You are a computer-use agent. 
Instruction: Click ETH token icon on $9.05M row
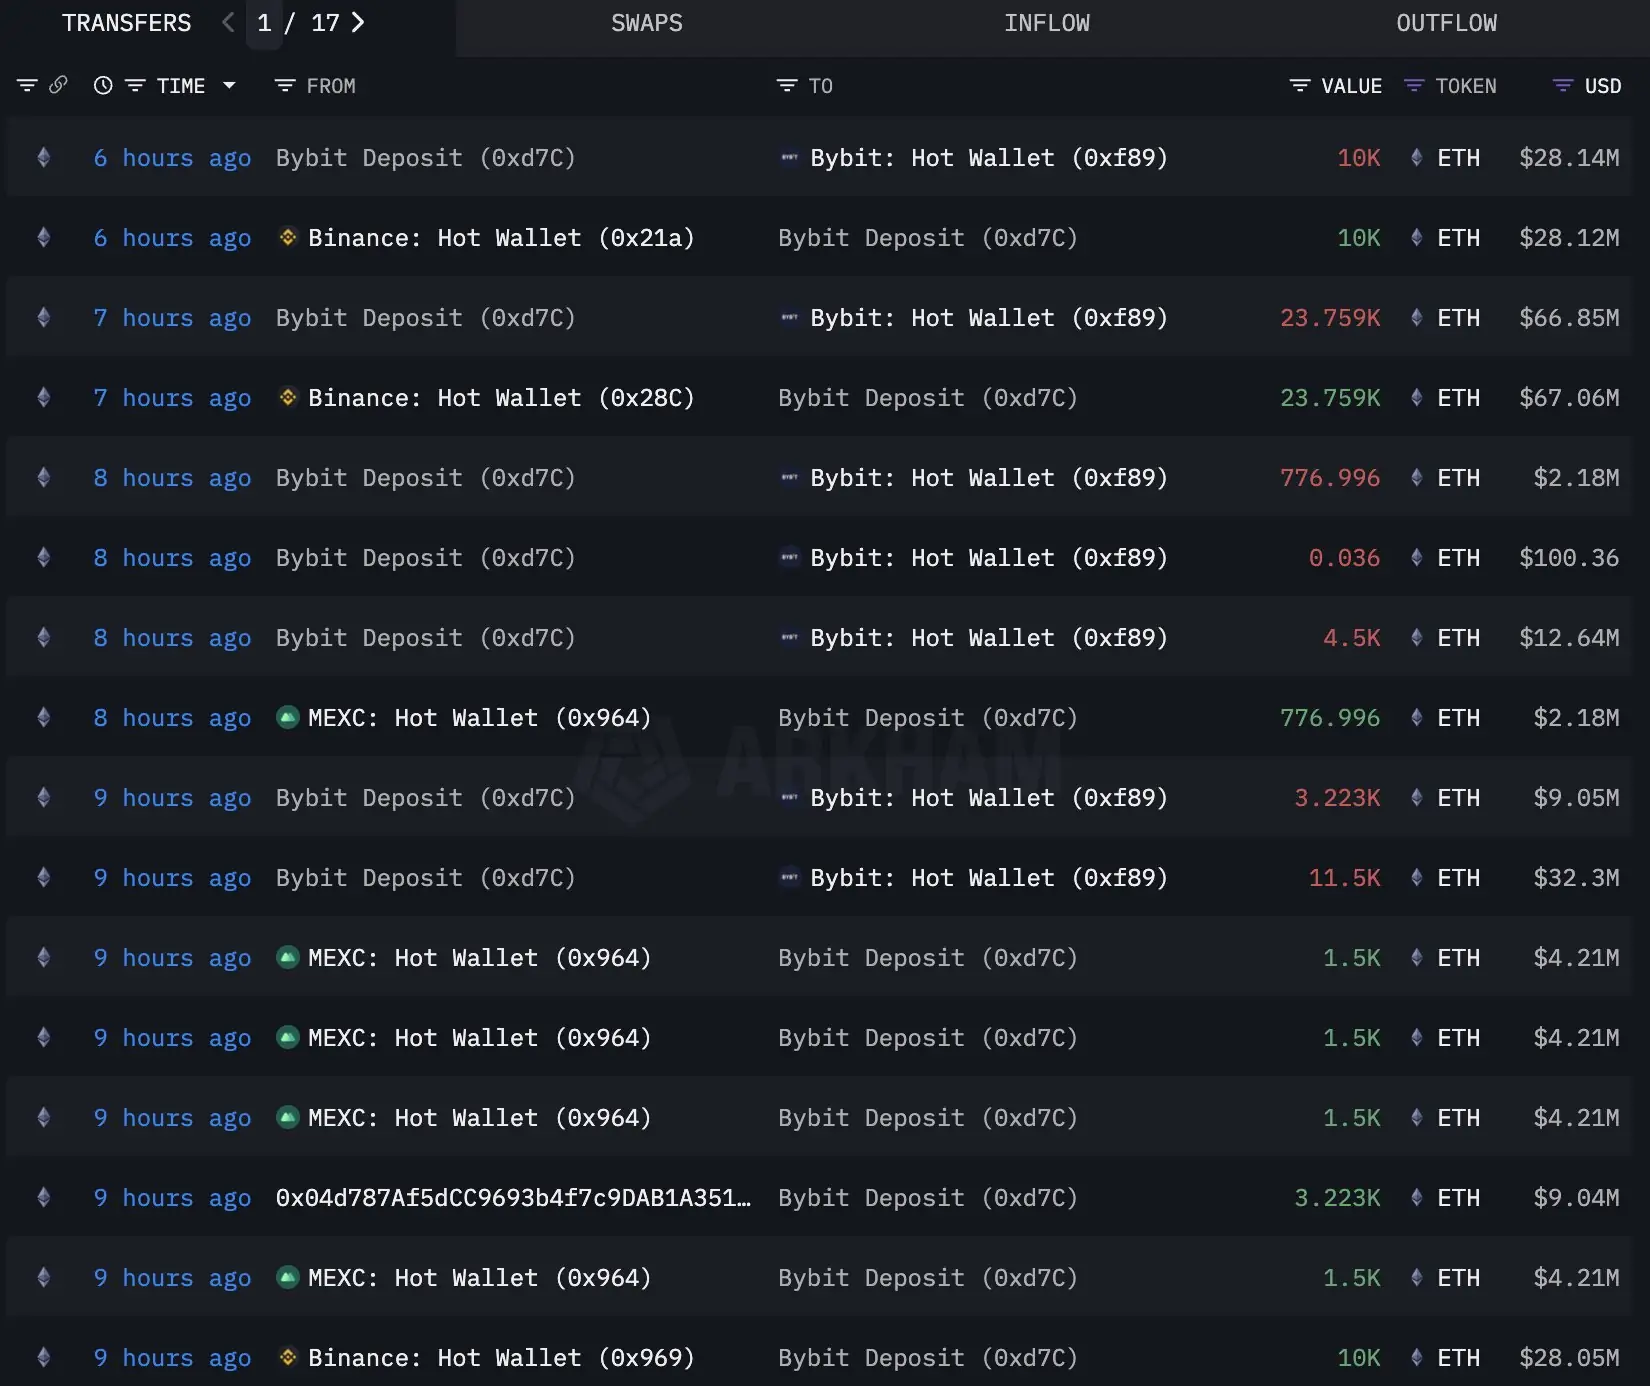[1416, 797]
